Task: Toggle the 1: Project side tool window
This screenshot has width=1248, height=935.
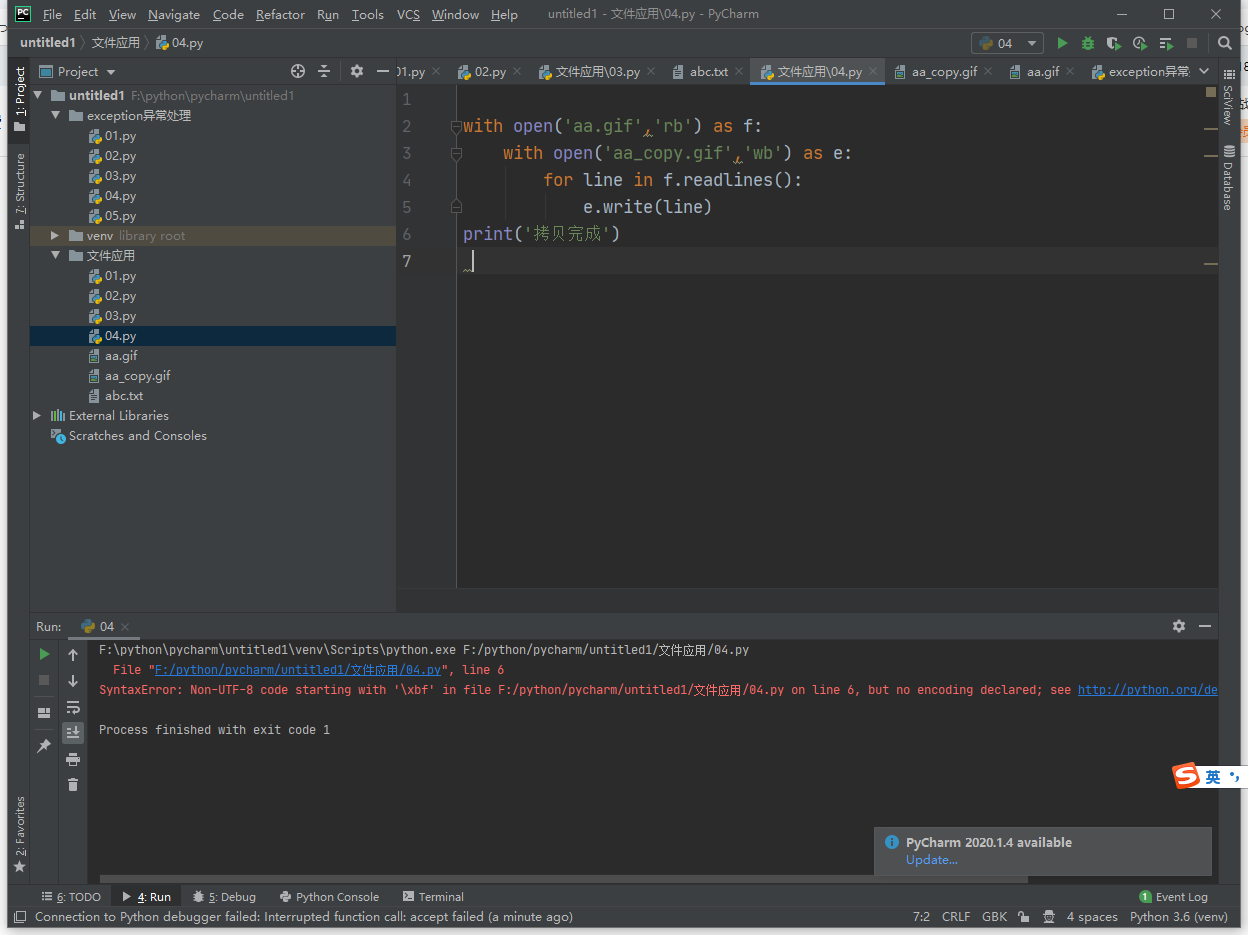Action: coord(19,98)
